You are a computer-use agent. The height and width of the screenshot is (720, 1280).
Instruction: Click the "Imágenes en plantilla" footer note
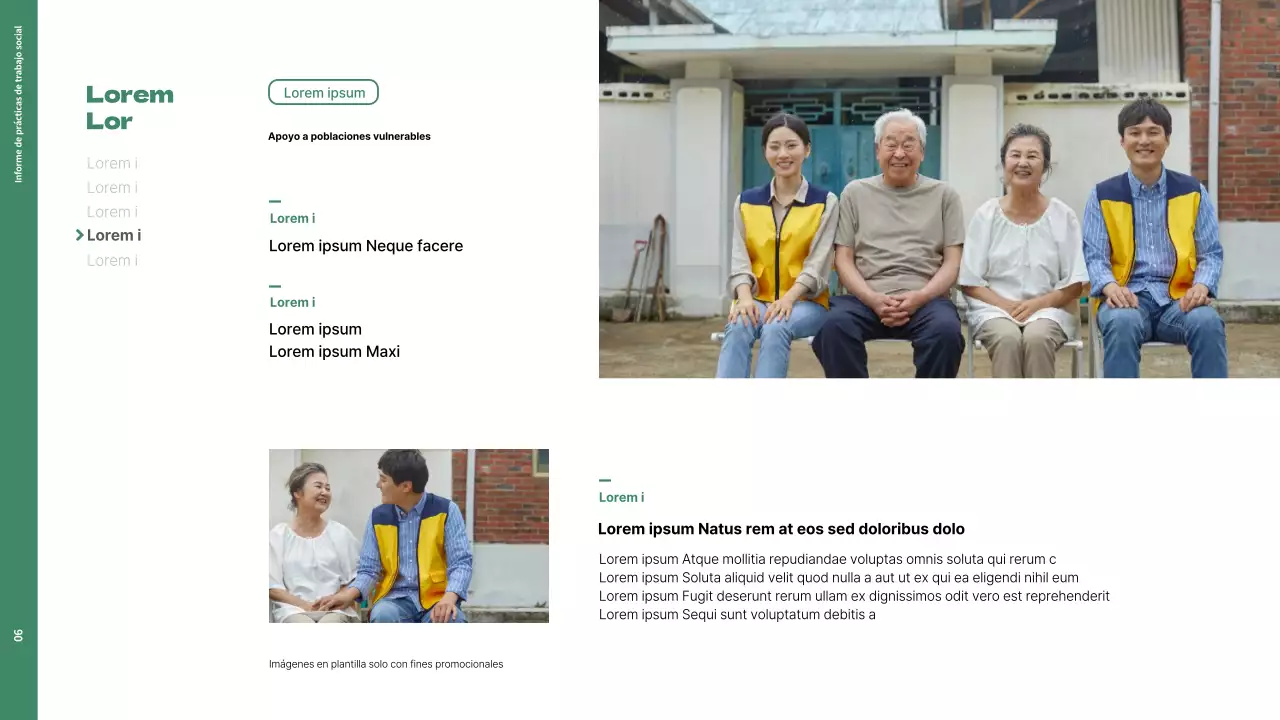pos(385,664)
